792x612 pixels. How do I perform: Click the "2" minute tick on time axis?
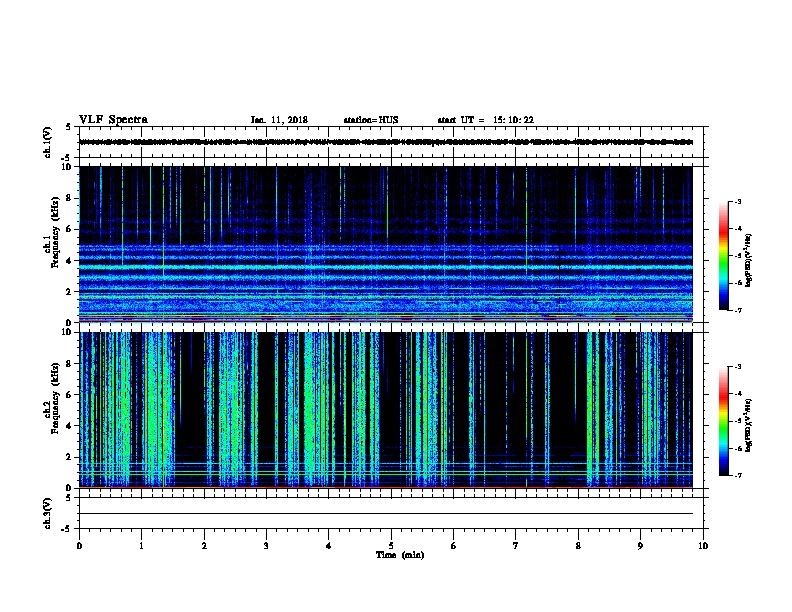coord(204,546)
